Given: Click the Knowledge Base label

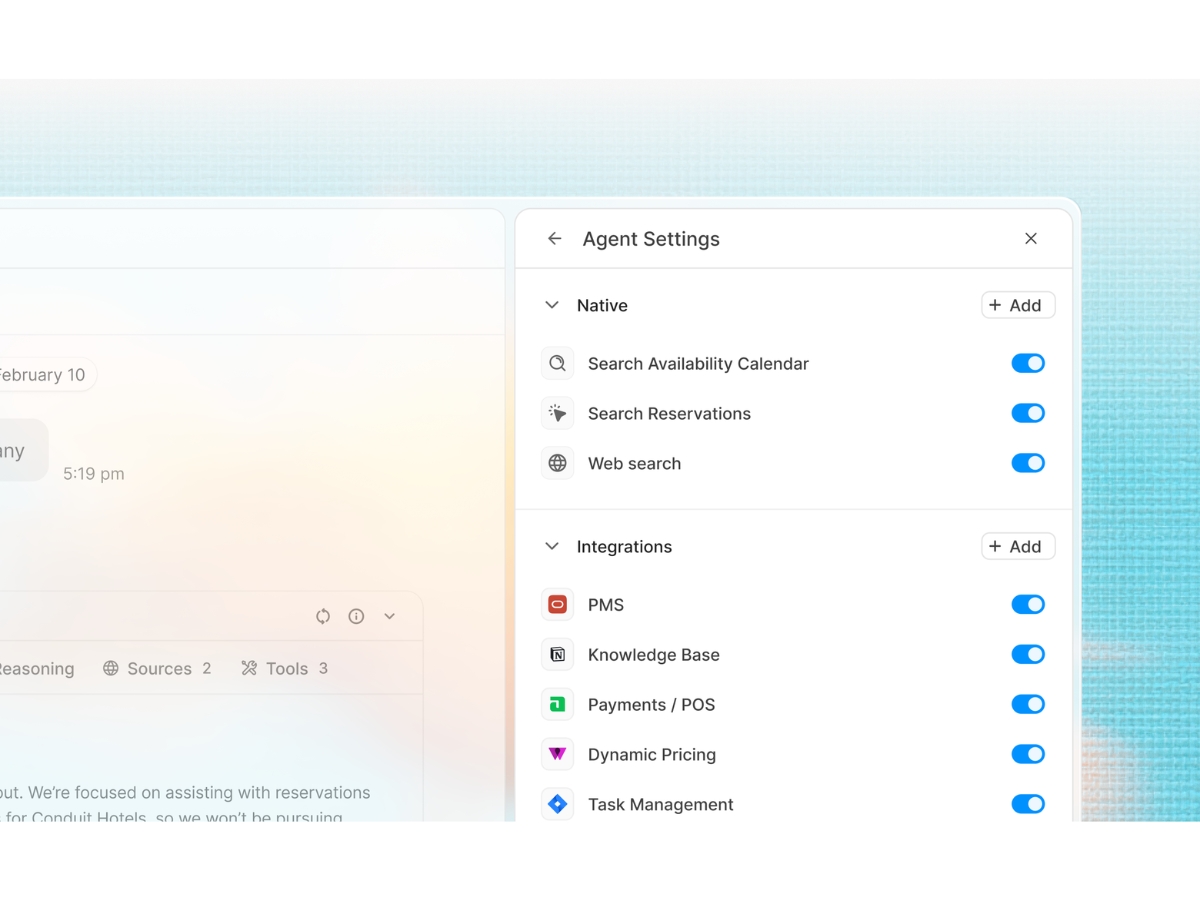Looking at the screenshot, I should click(654, 655).
